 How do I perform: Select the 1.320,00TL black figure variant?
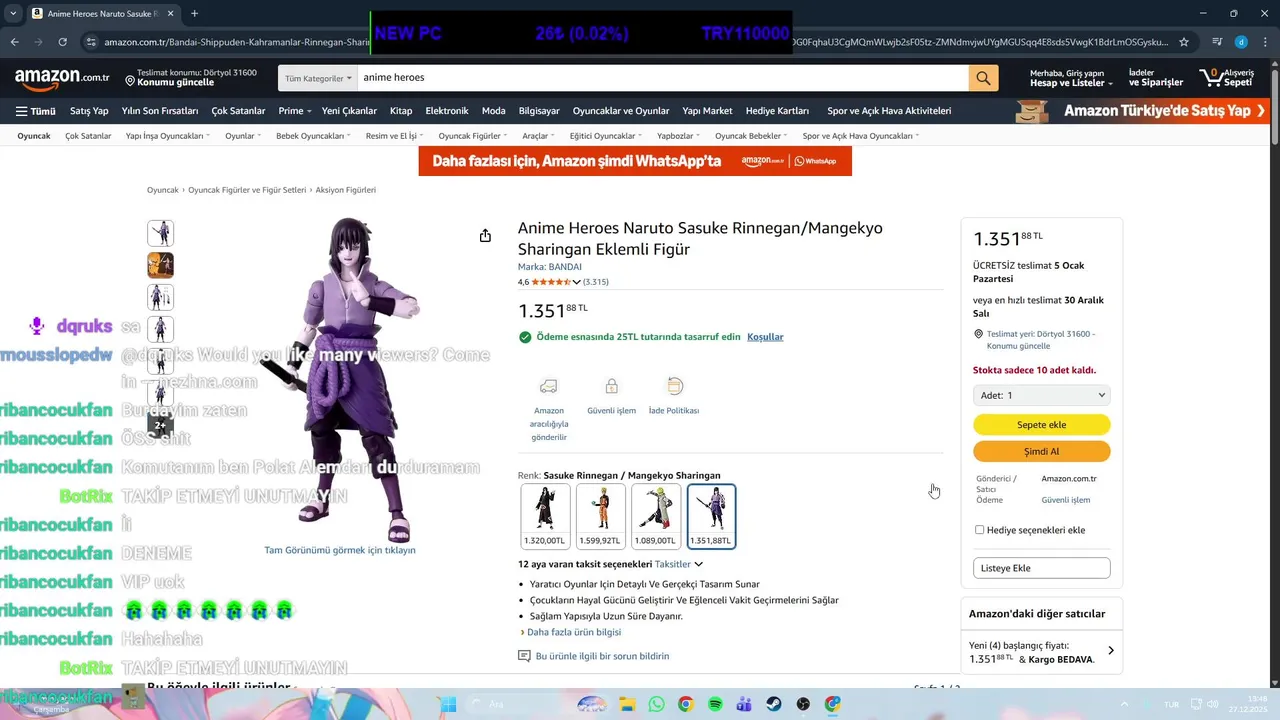point(544,516)
